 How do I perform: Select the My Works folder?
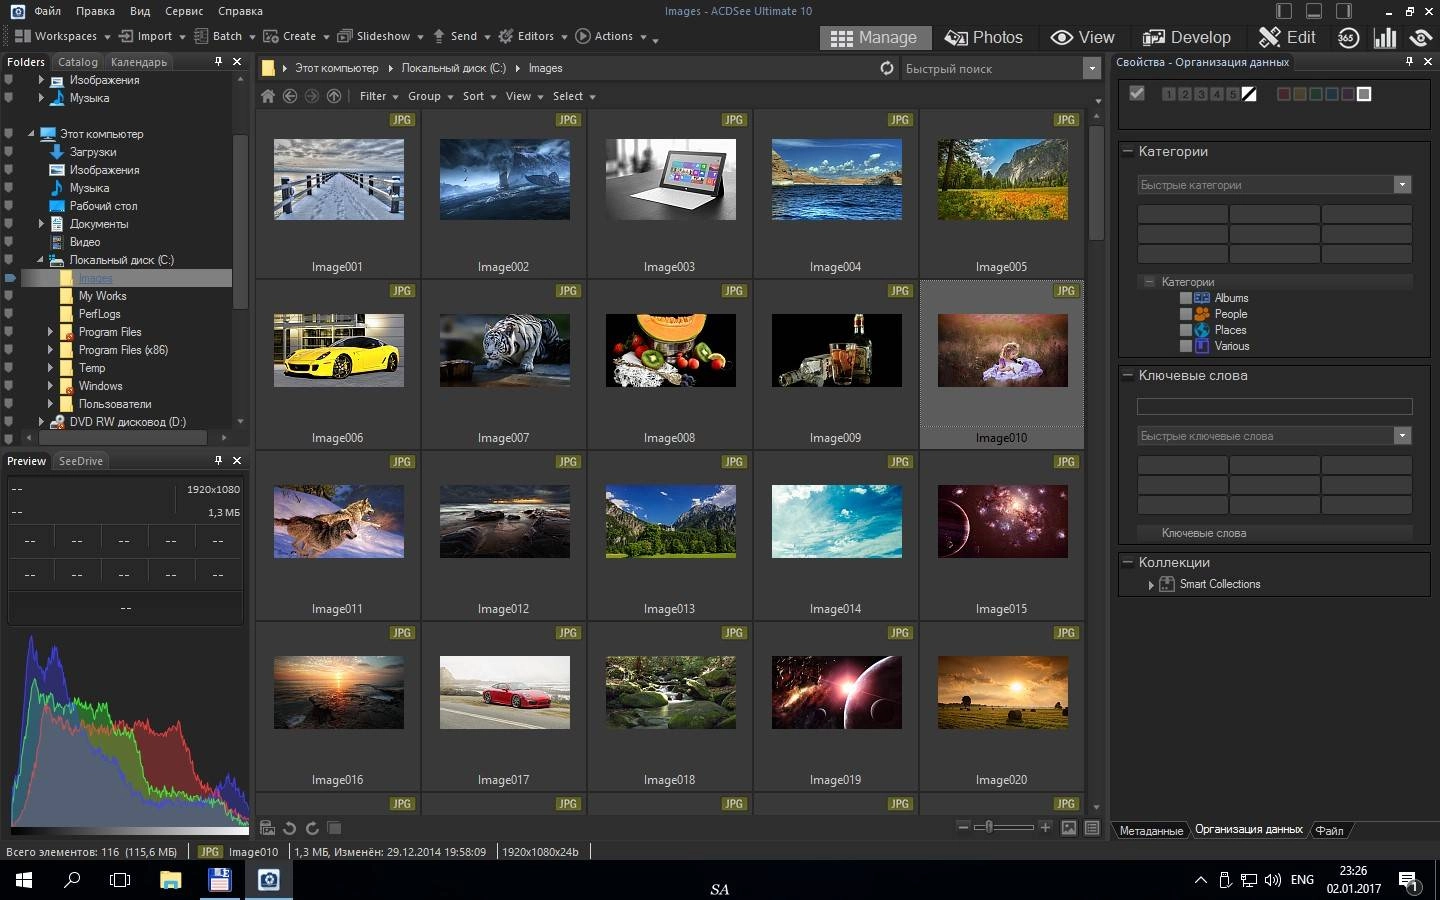point(102,296)
